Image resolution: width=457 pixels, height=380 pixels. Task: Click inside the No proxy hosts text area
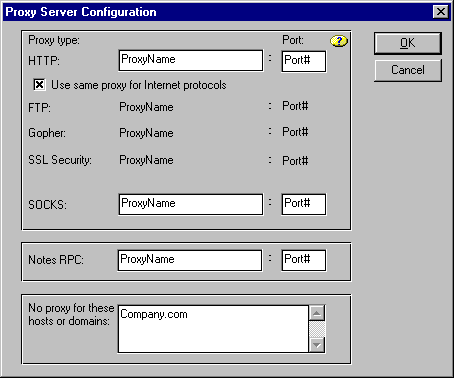coord(213,329)
